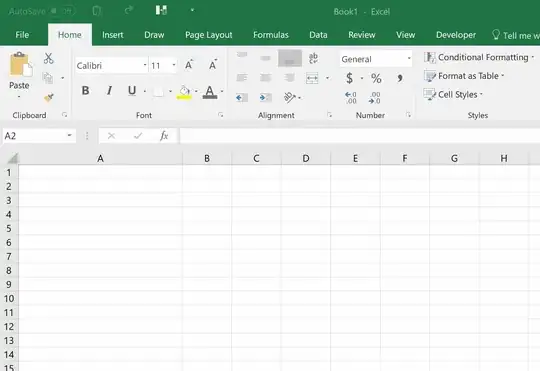Click the Wrap Text icon
540x371 pixels.
coord(313,58)
